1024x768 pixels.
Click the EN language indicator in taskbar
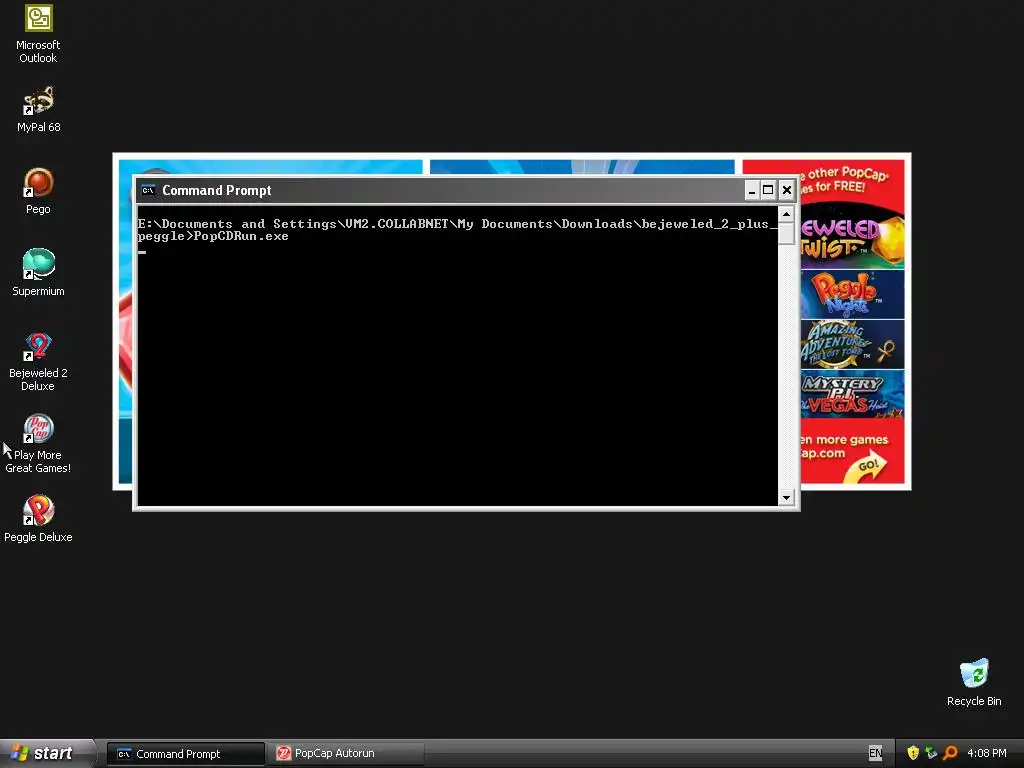click(x=875, y=753)
